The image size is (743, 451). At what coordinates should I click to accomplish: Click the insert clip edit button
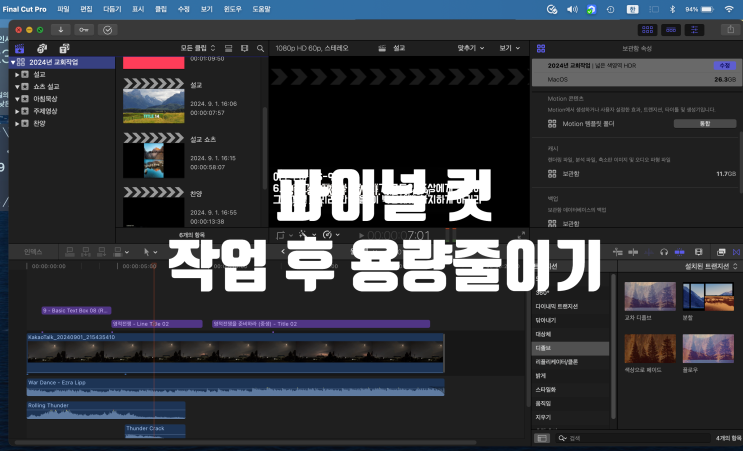(86, 252)
